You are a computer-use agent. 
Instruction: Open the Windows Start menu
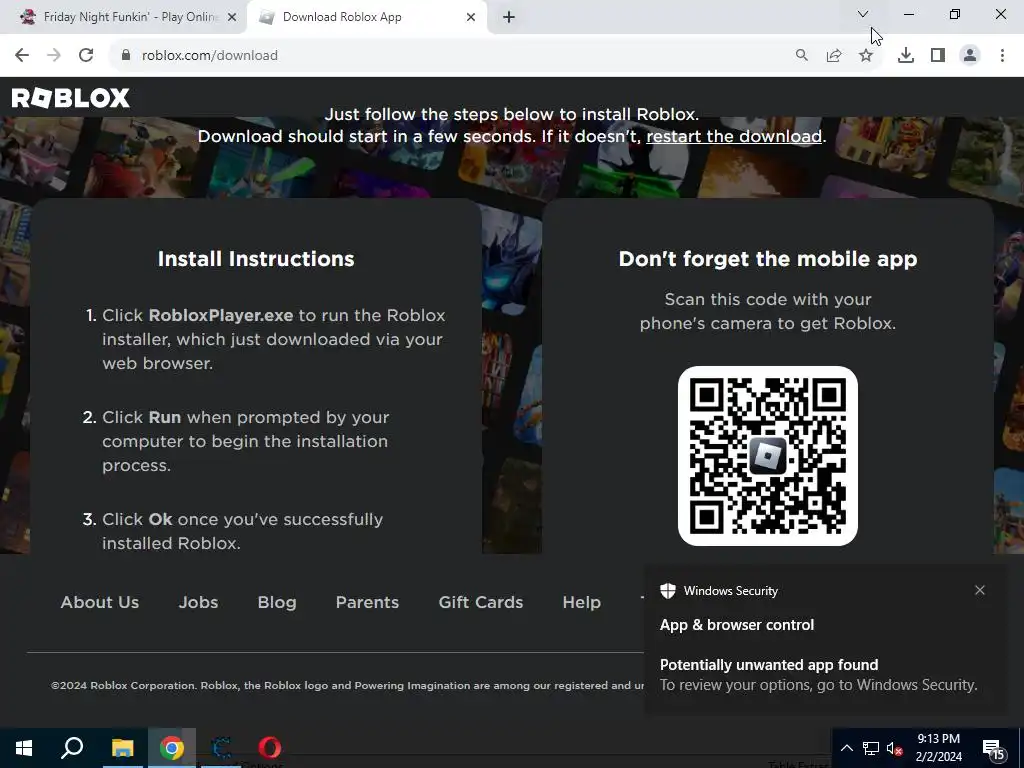pyautogui.click(x=24, y=748)
